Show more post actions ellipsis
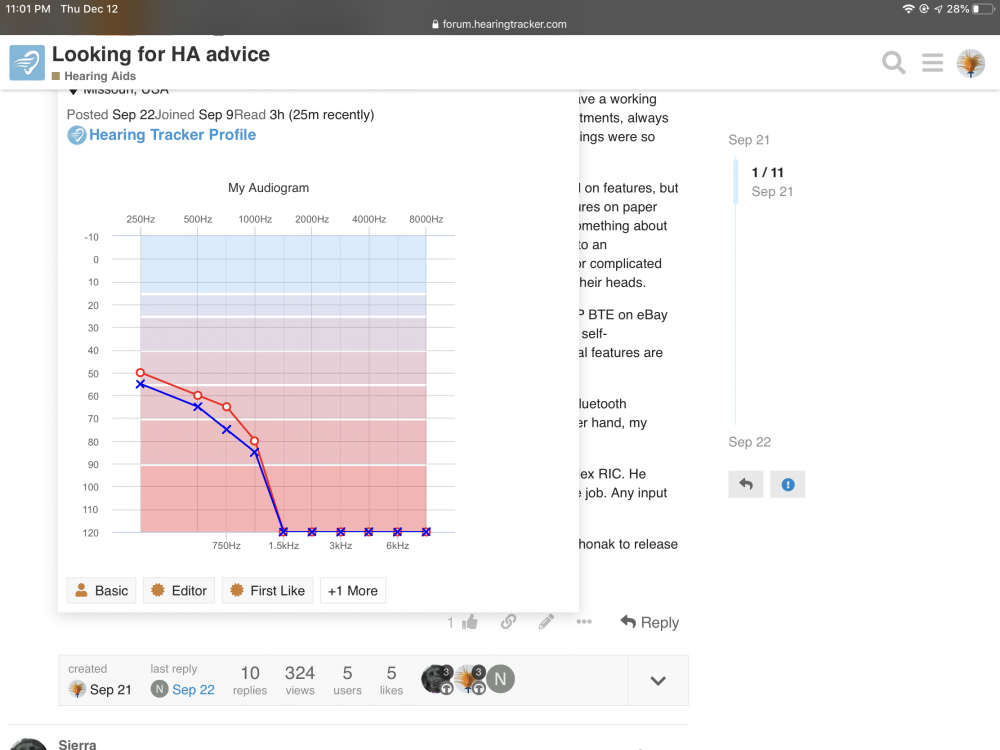 click(x=584, y=622)
